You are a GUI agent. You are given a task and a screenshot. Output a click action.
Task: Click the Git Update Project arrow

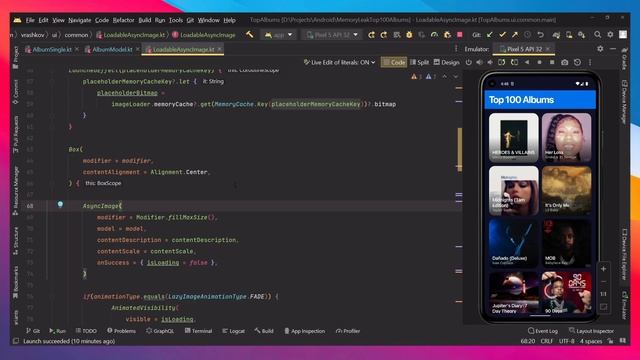click(490, 35)
